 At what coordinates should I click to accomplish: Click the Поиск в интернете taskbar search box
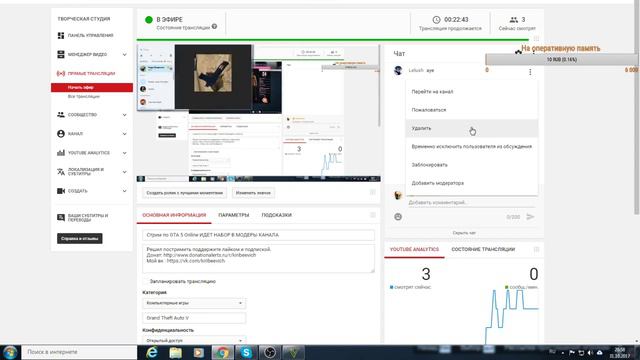[x=79, y=352]
